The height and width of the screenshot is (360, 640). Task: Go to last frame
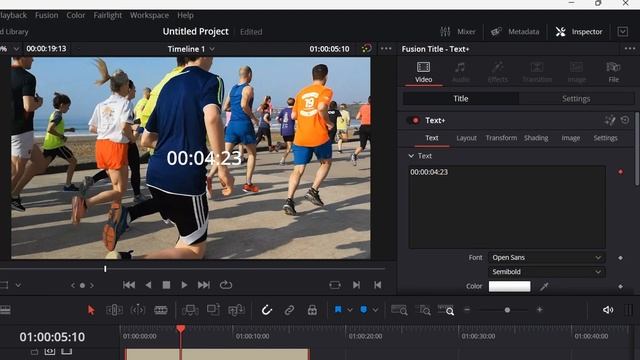click(x=204, y=285)
